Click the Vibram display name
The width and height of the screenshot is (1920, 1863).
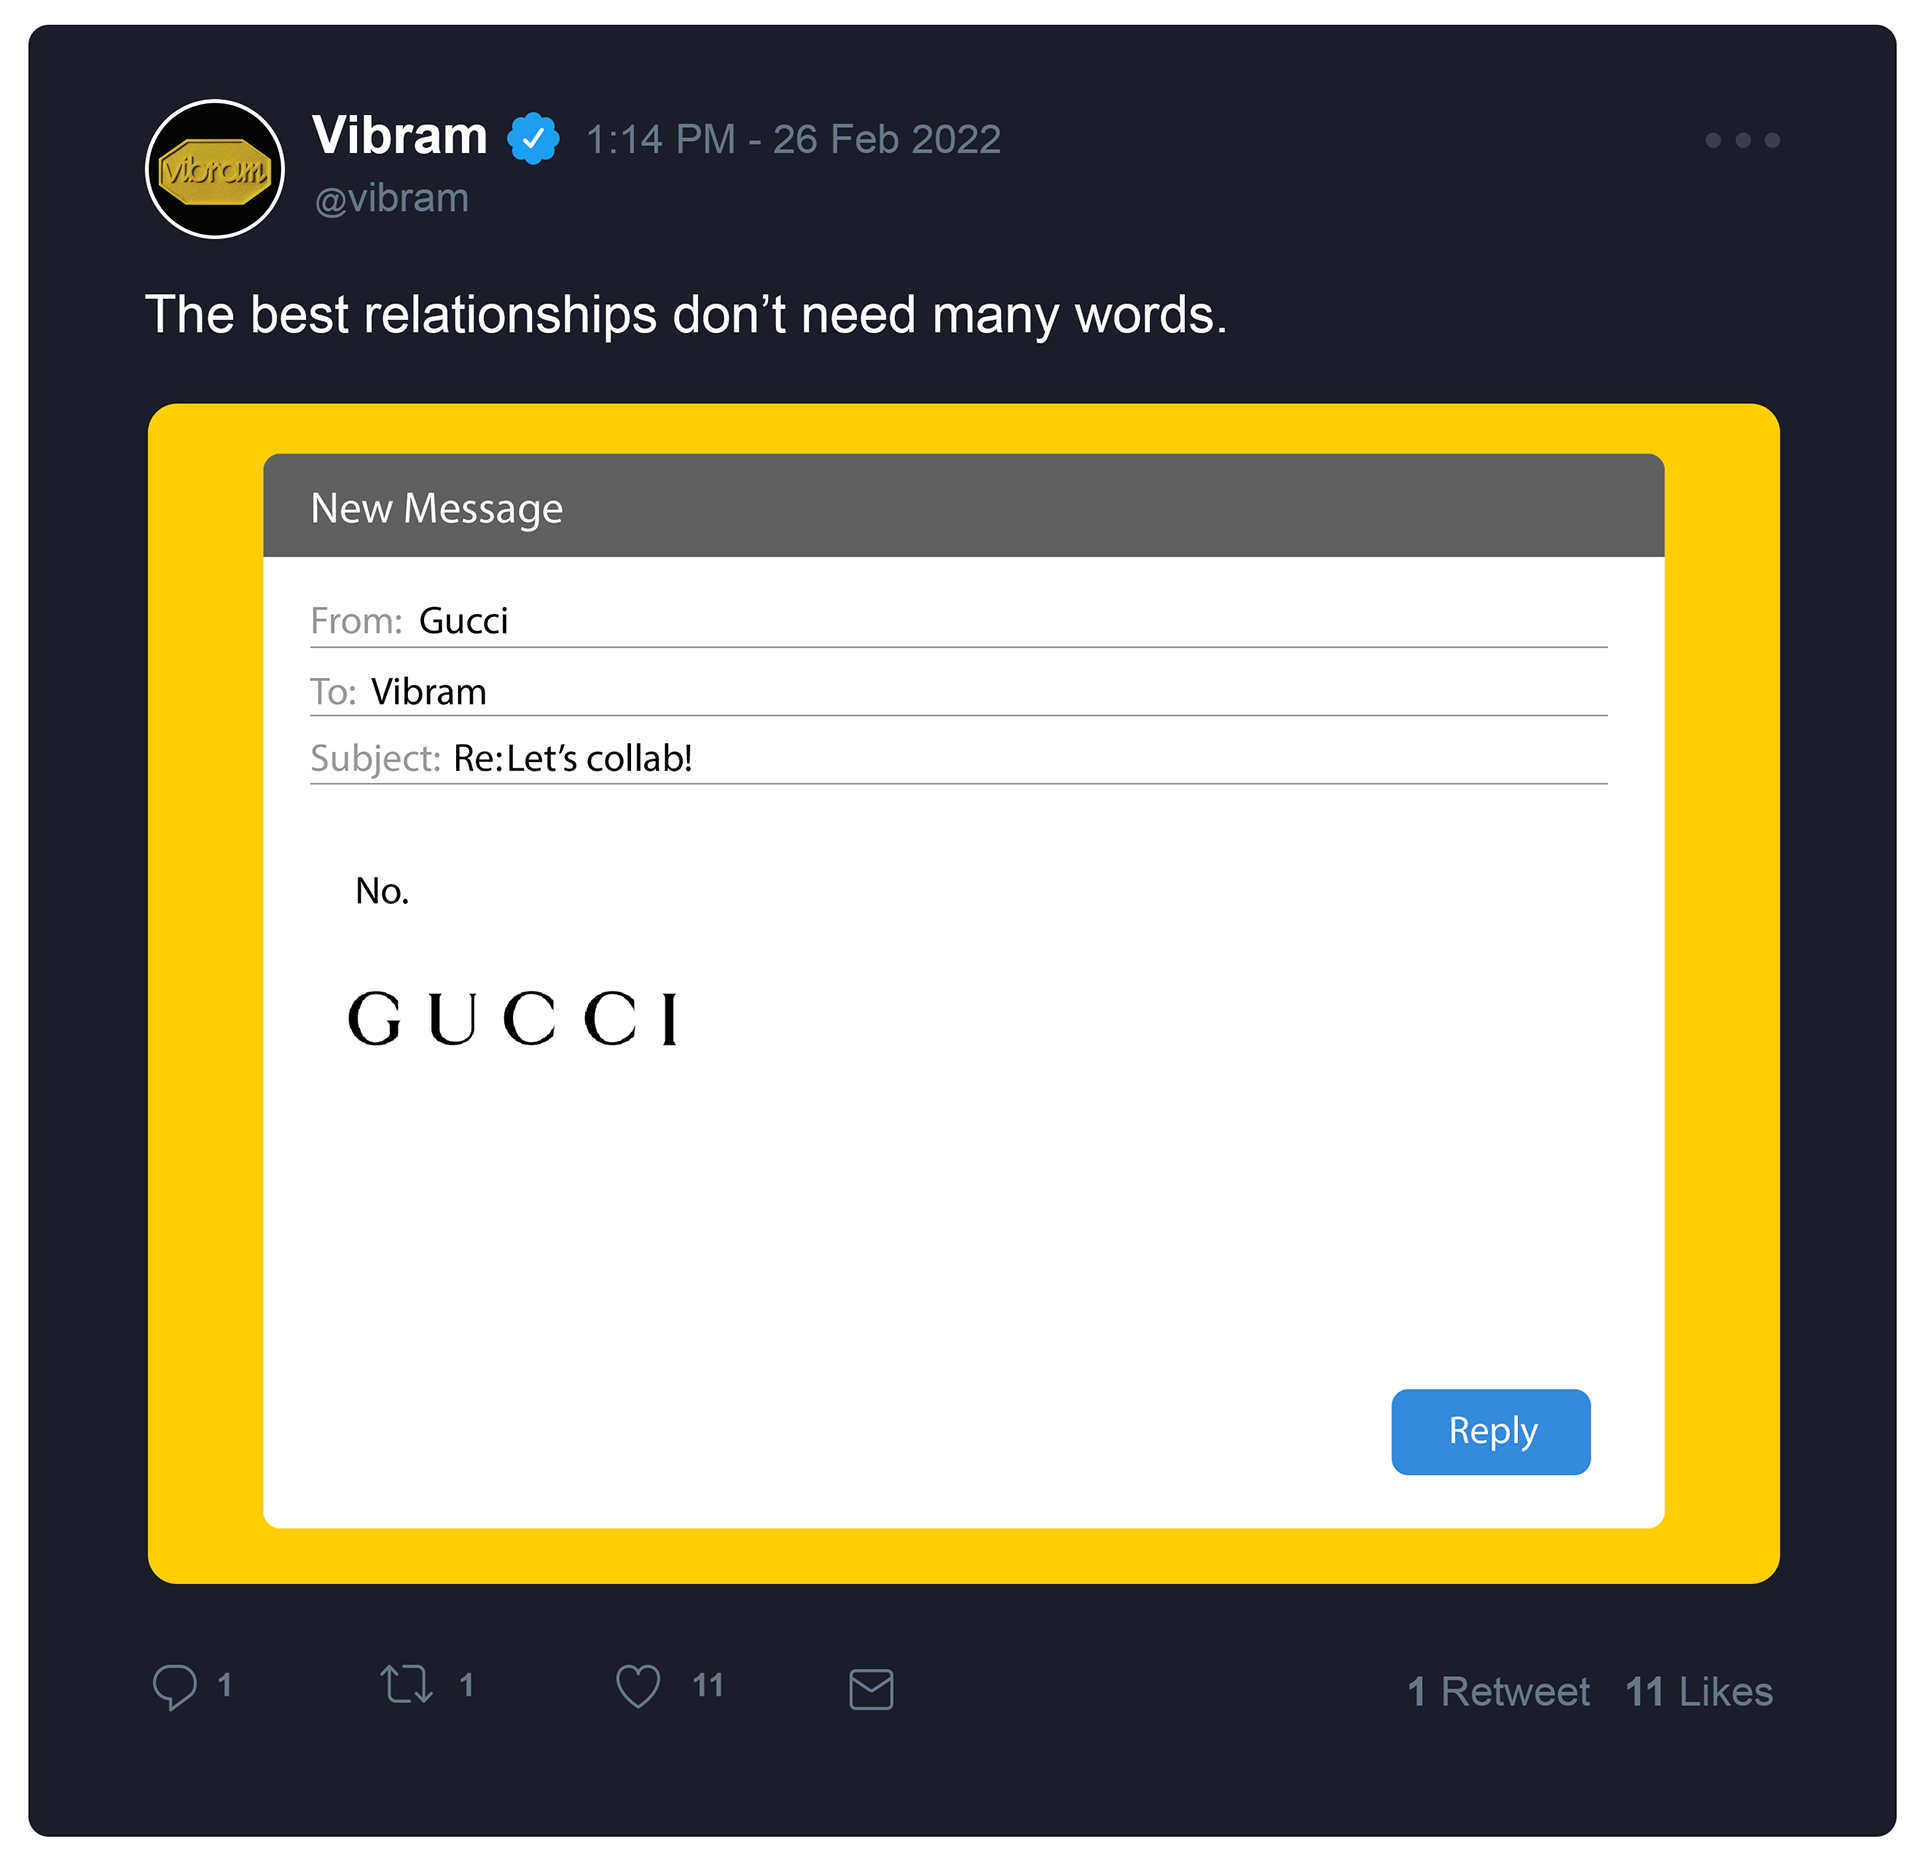click(399, 135)
